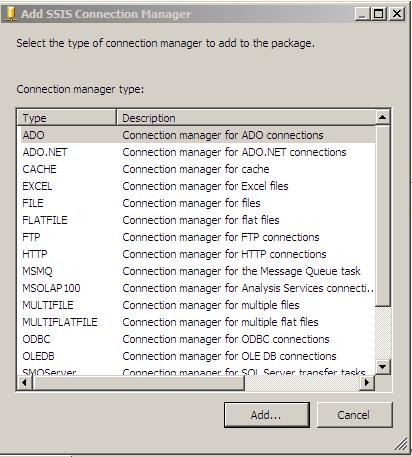This screenshot has width=412, height=457.
Task: Select the ODBC connection manager
Action: [x=198, y=339]
